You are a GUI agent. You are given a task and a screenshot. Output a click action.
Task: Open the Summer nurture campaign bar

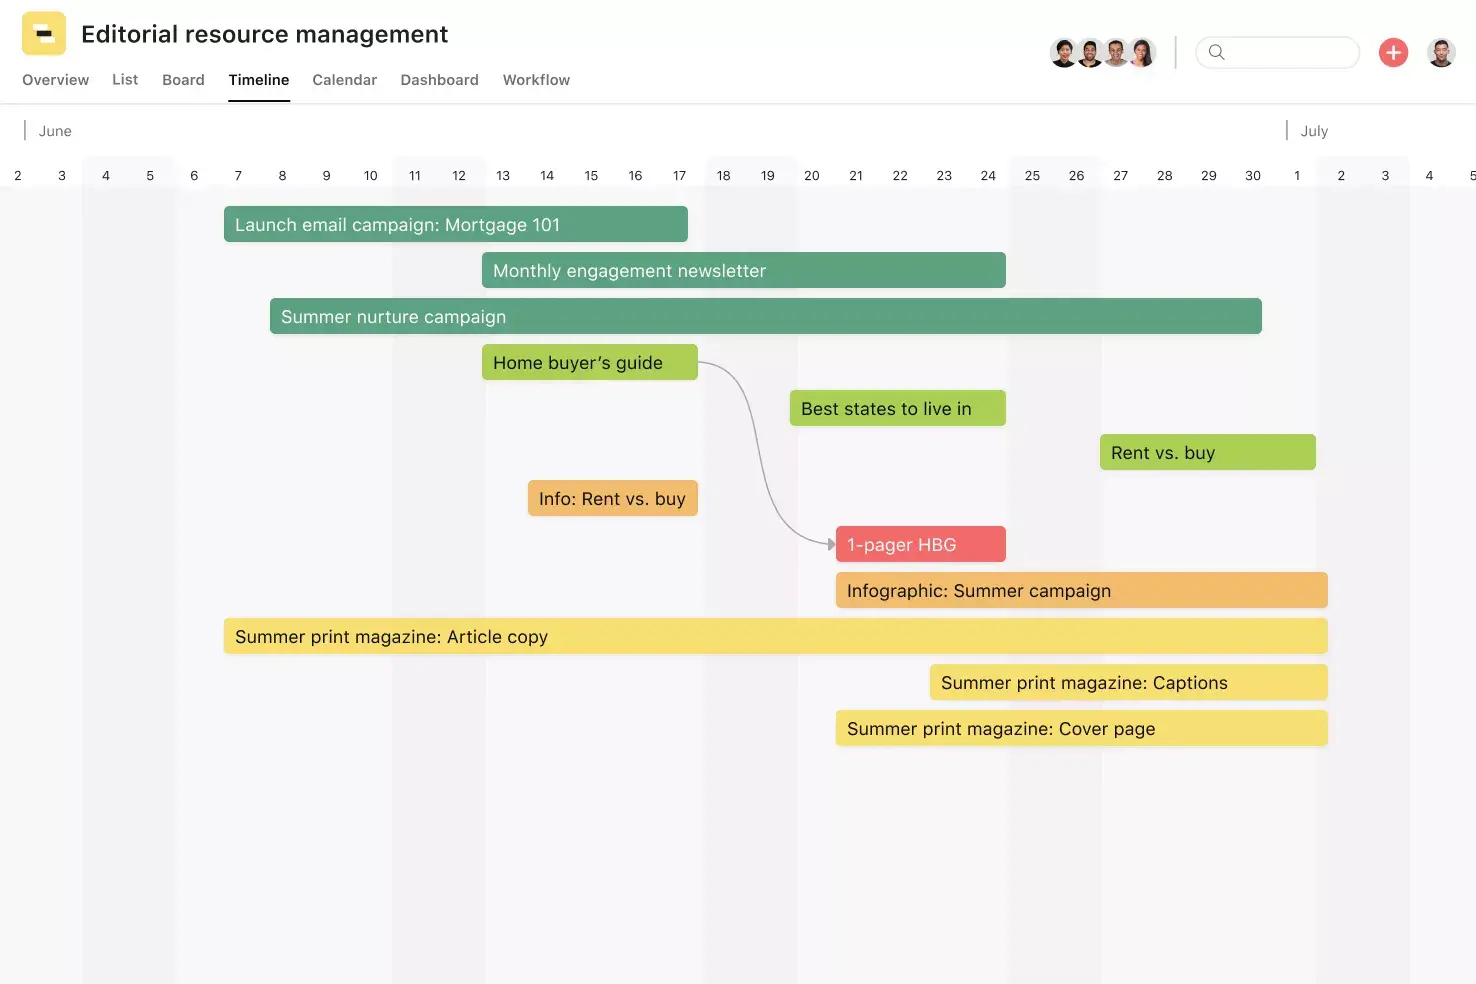coord(765,316)
